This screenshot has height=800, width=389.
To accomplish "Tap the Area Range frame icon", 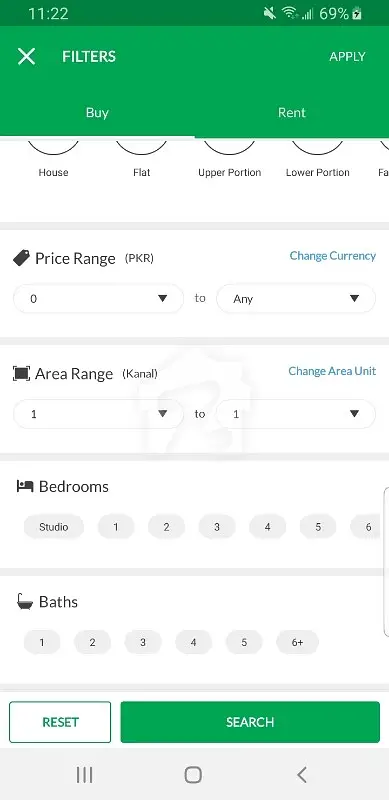I will pos(21,373).
